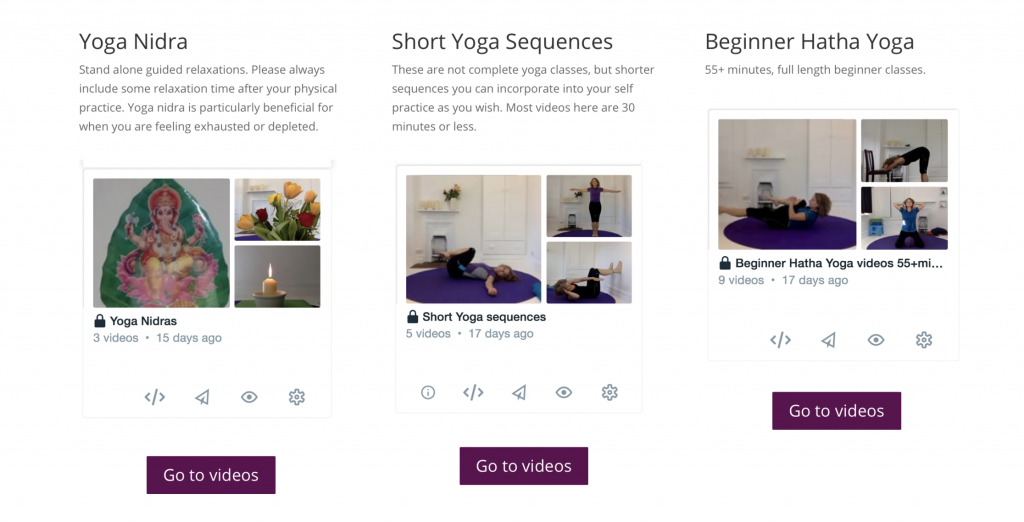Click share paper-plane icon on Yoga Nidras card

(202, 397)
